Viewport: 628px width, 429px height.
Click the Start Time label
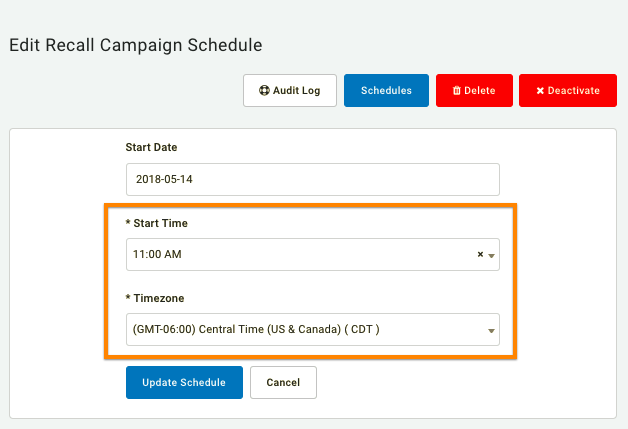[157, 223]
